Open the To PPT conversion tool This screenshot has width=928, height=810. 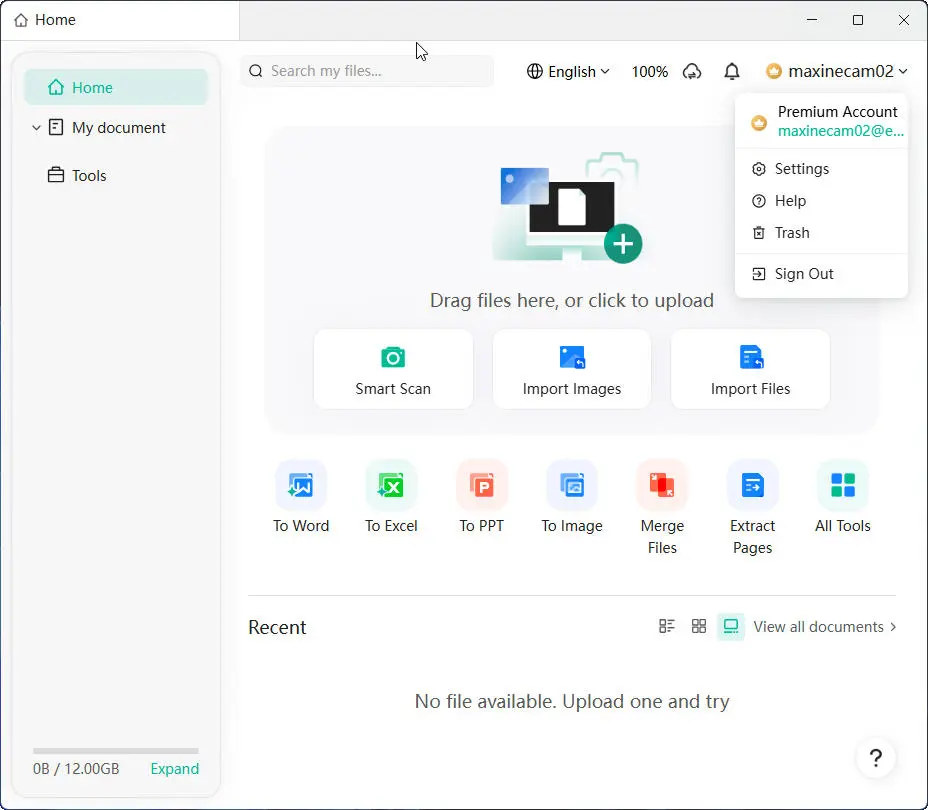482,498
